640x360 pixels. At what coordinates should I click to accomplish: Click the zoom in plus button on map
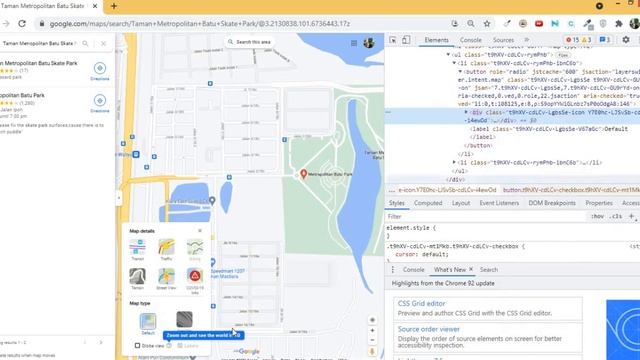[372, 331]
